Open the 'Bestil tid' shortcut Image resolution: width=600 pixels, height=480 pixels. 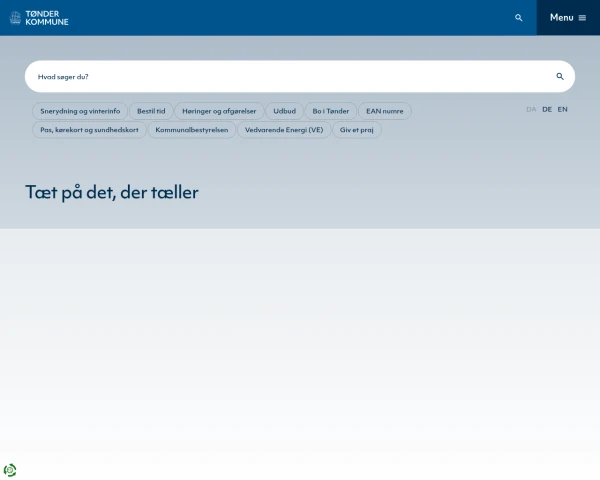(151, 111)
